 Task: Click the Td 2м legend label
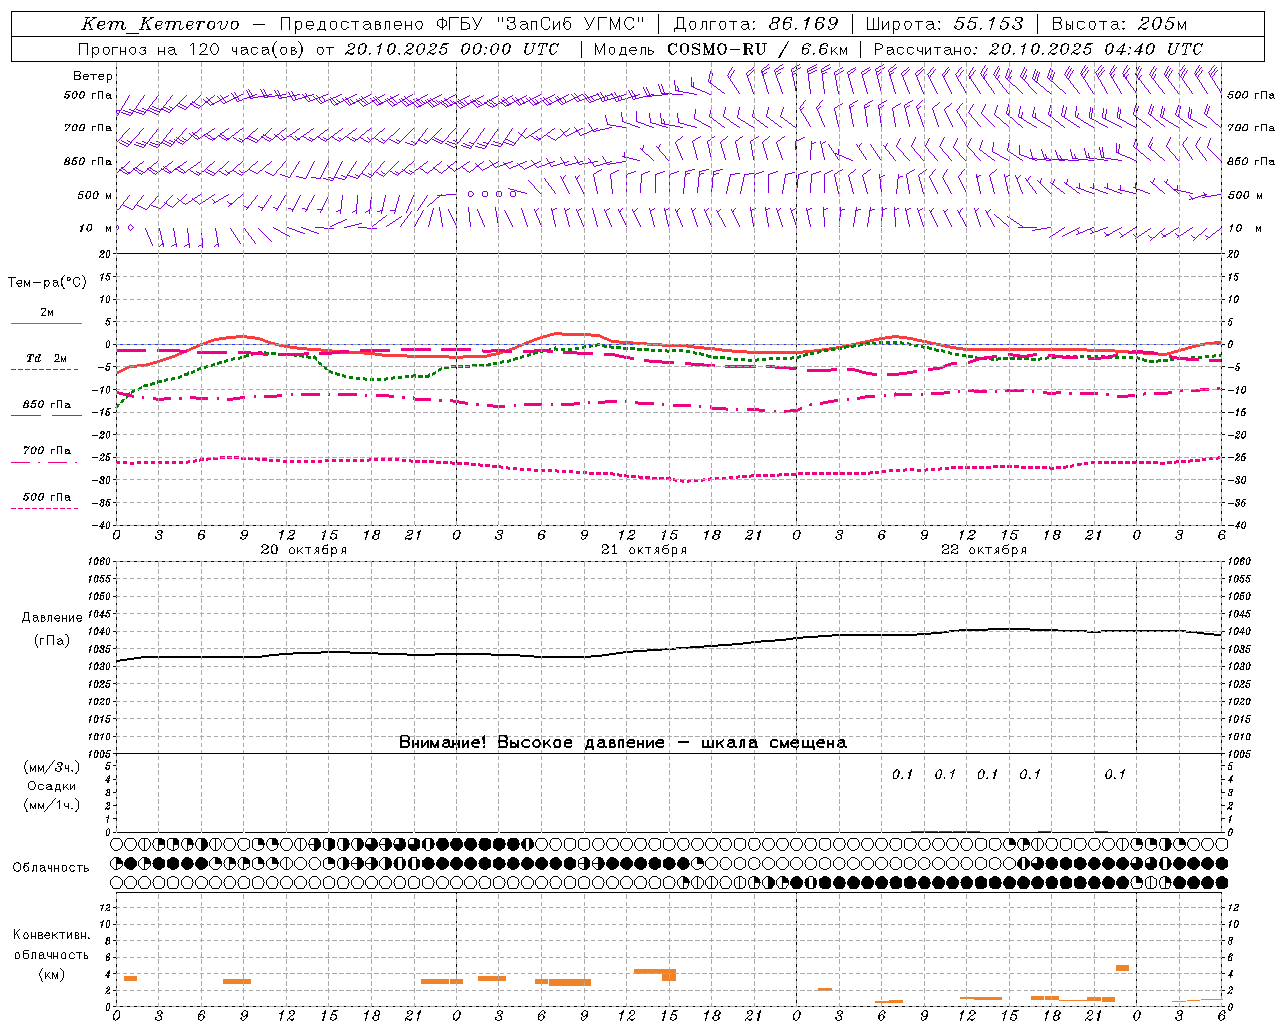pos(47,358)
